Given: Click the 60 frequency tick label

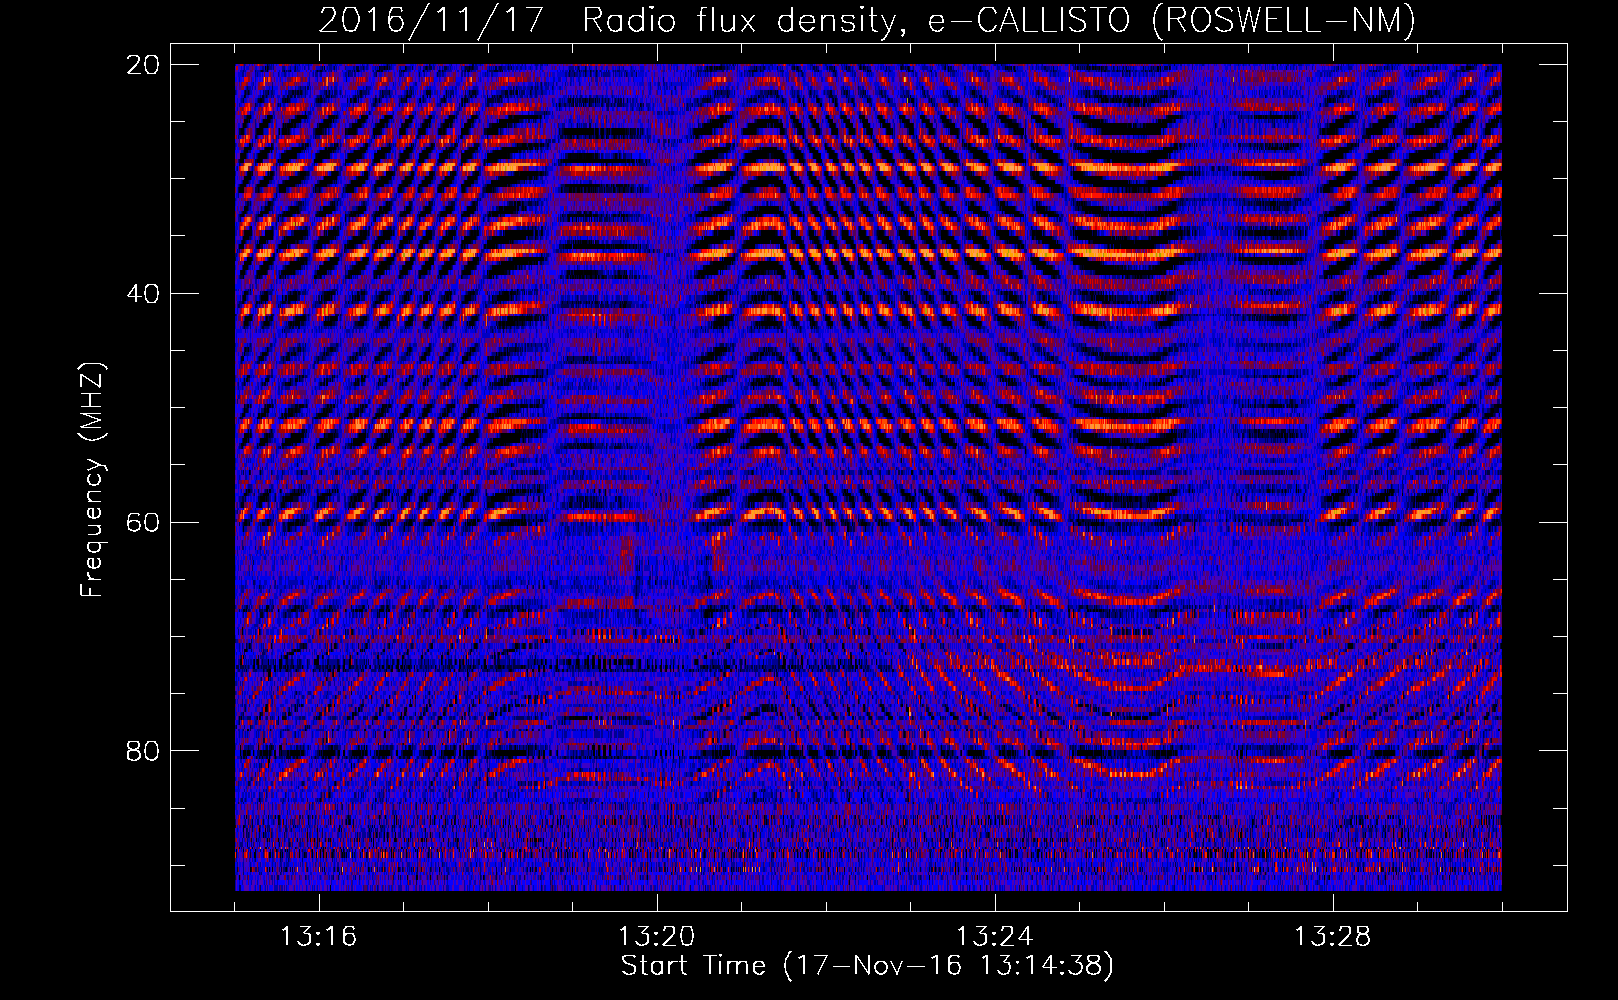Looking at the screenshot, I should click(143, 523).
